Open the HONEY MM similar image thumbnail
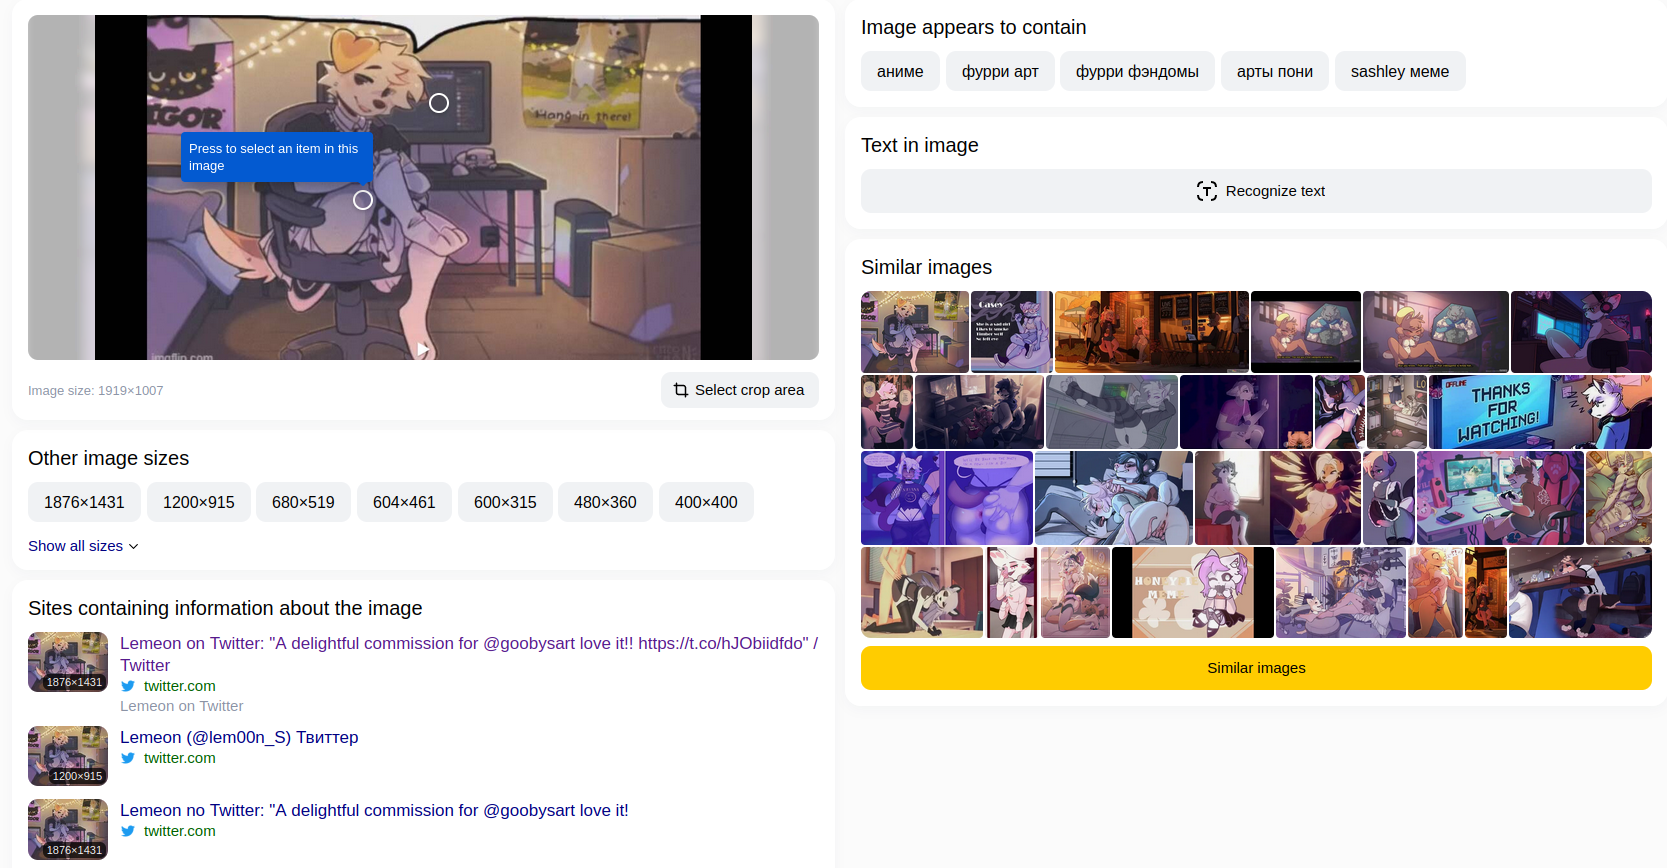Image resolution: width=1667 pixels, height=868 pixels. tap(1193, 592)
